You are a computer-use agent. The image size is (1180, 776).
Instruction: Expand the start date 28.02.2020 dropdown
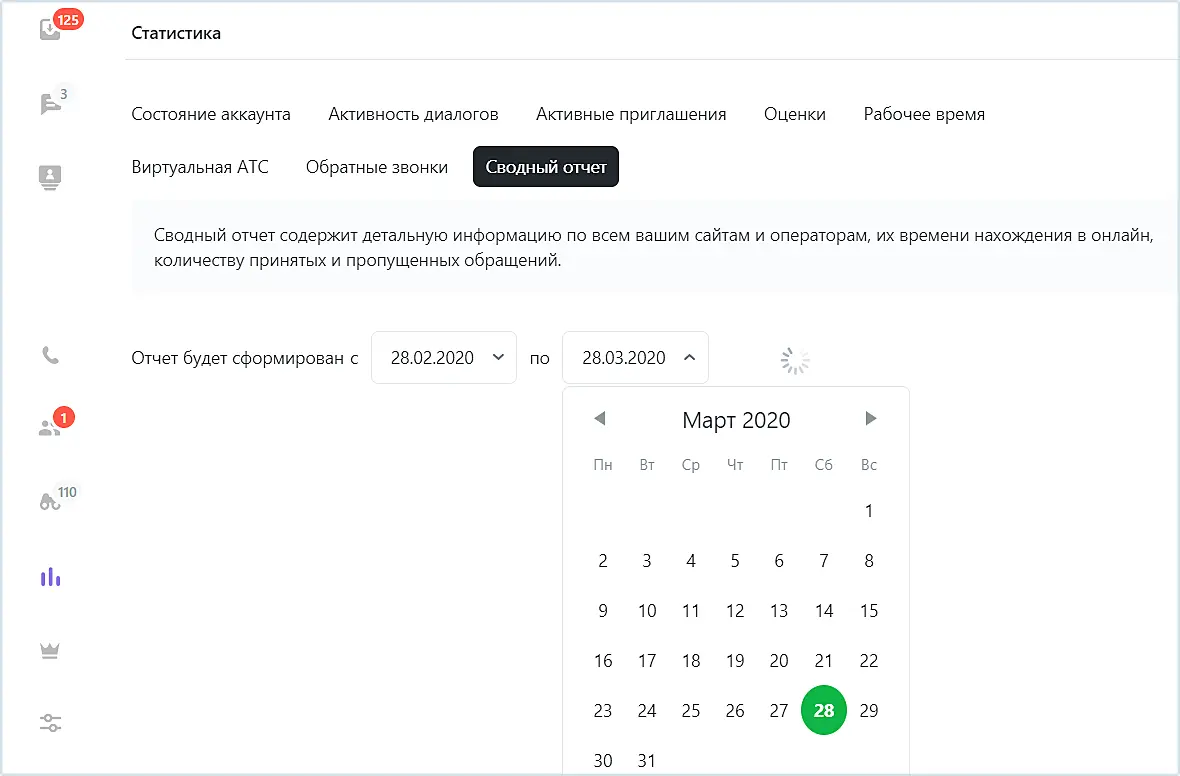click(444, 358)
